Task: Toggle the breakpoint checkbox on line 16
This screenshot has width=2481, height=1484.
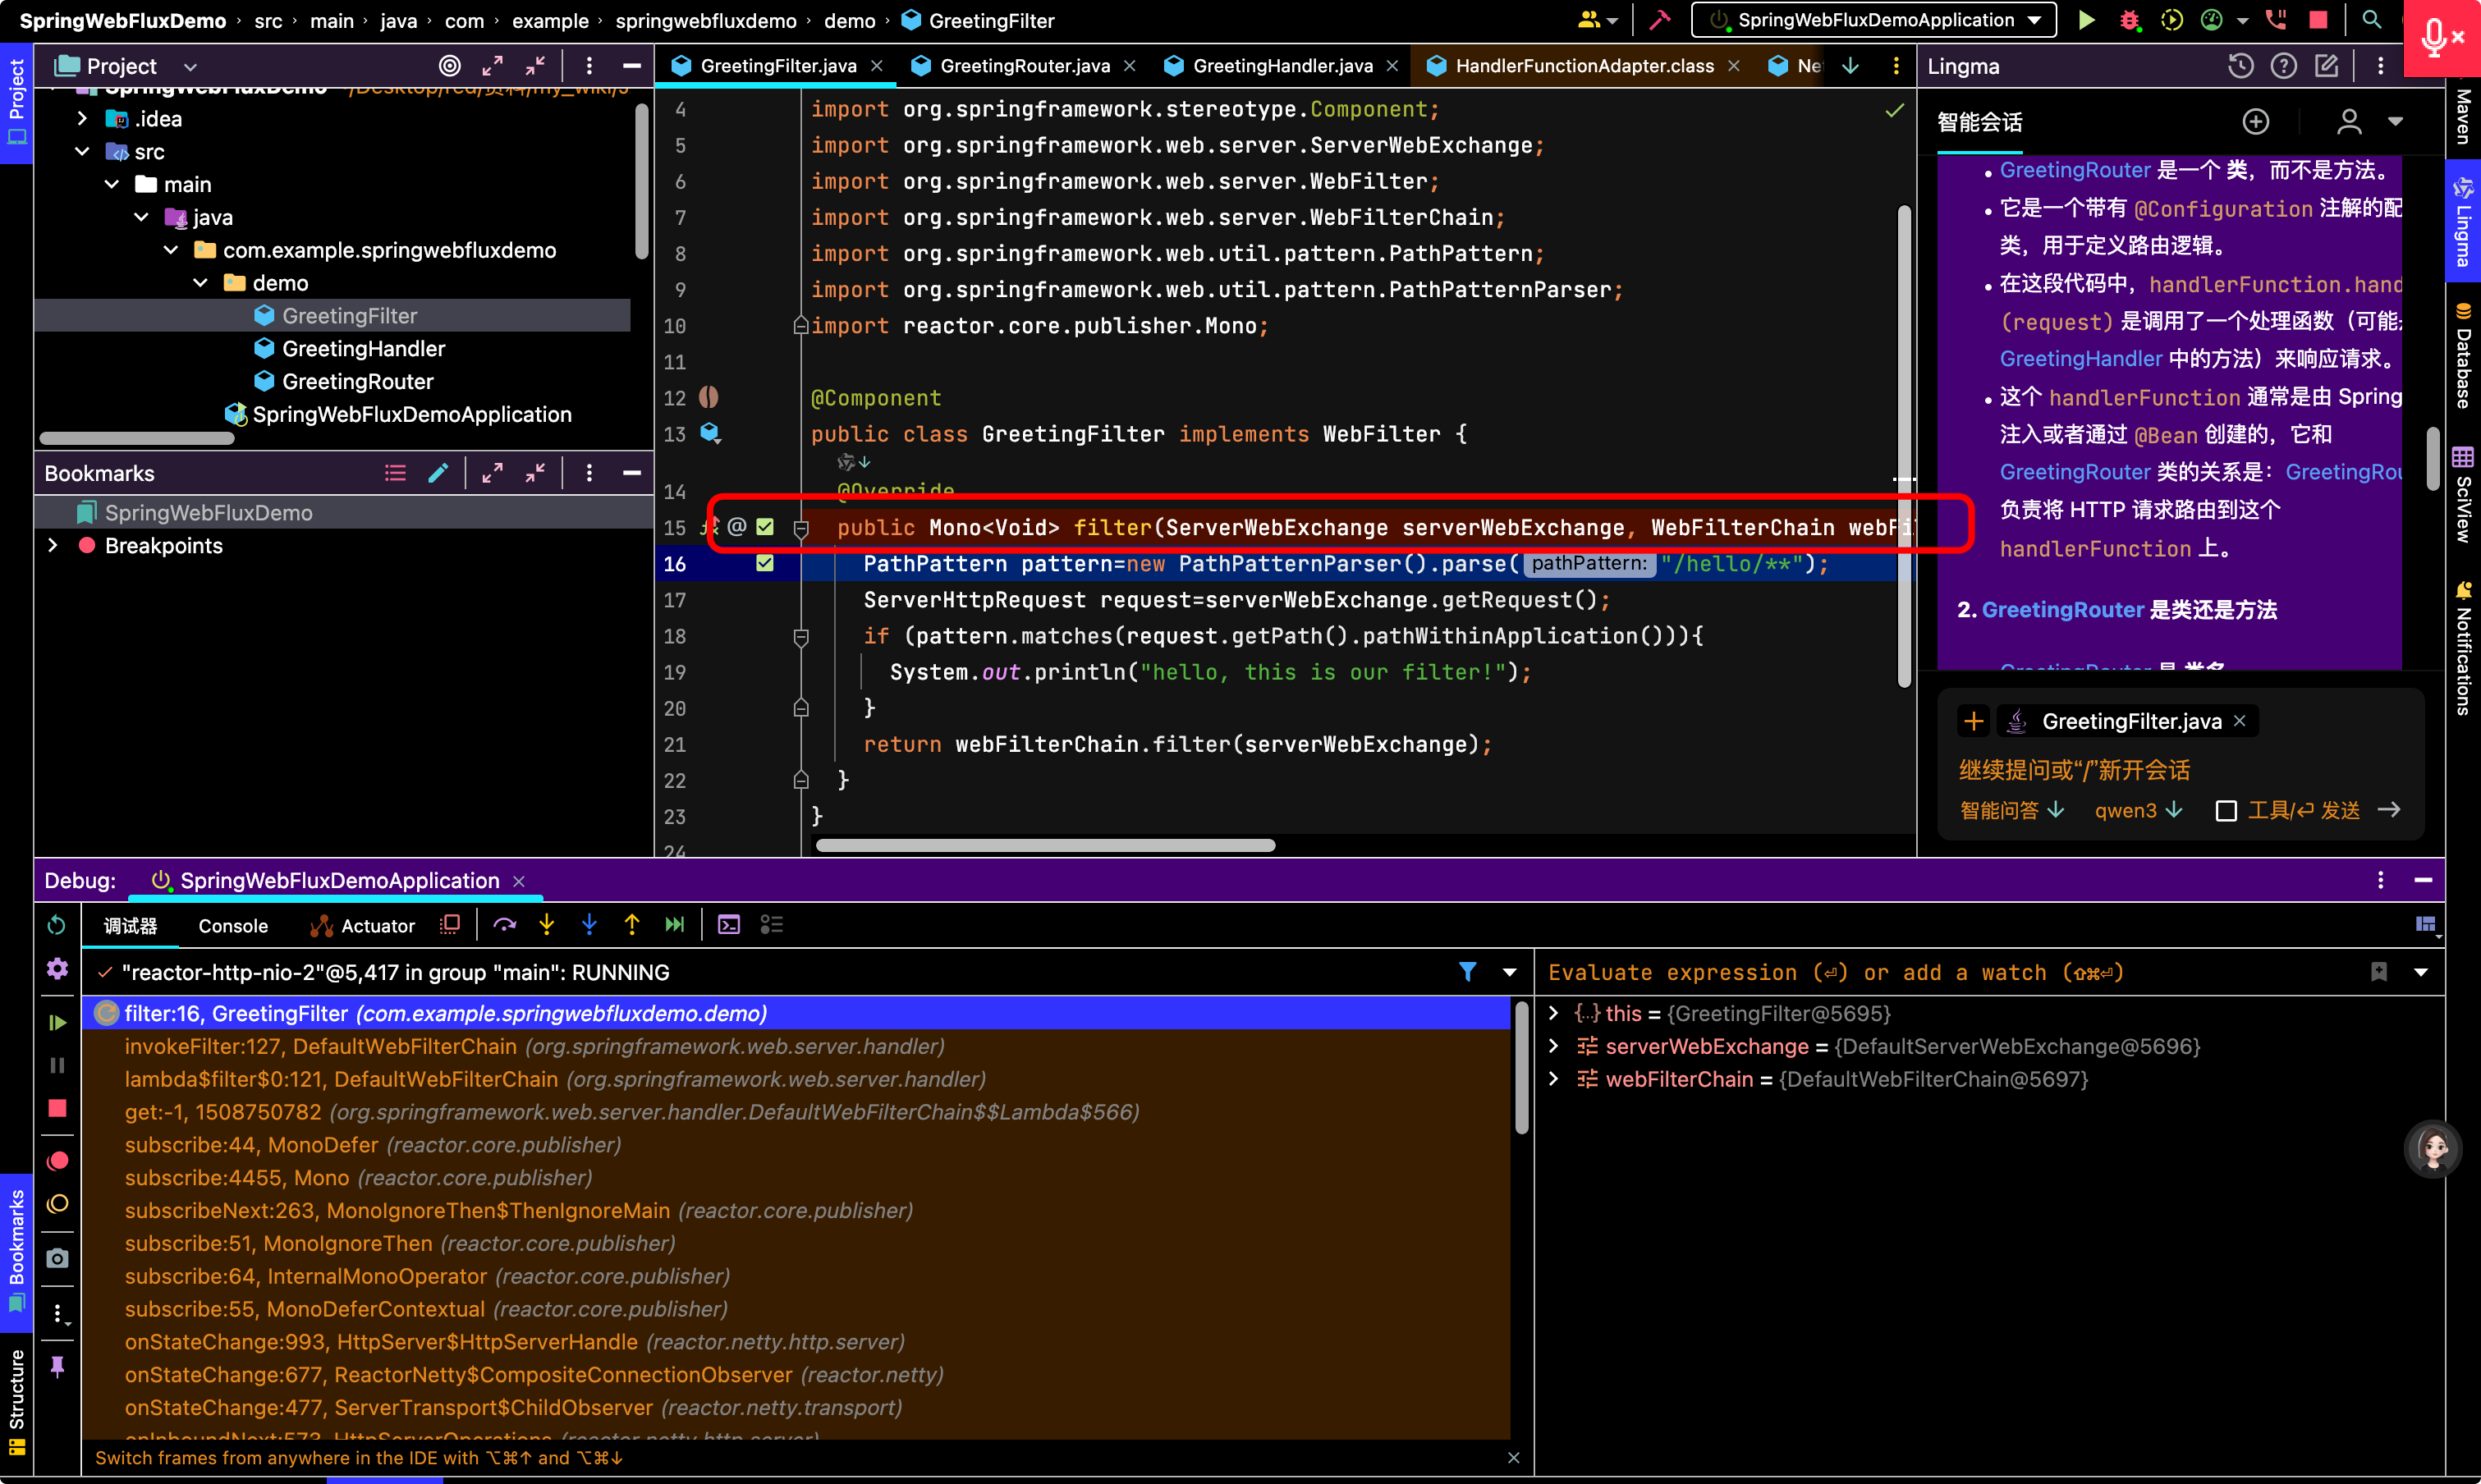Action: [x=765, y=563]
